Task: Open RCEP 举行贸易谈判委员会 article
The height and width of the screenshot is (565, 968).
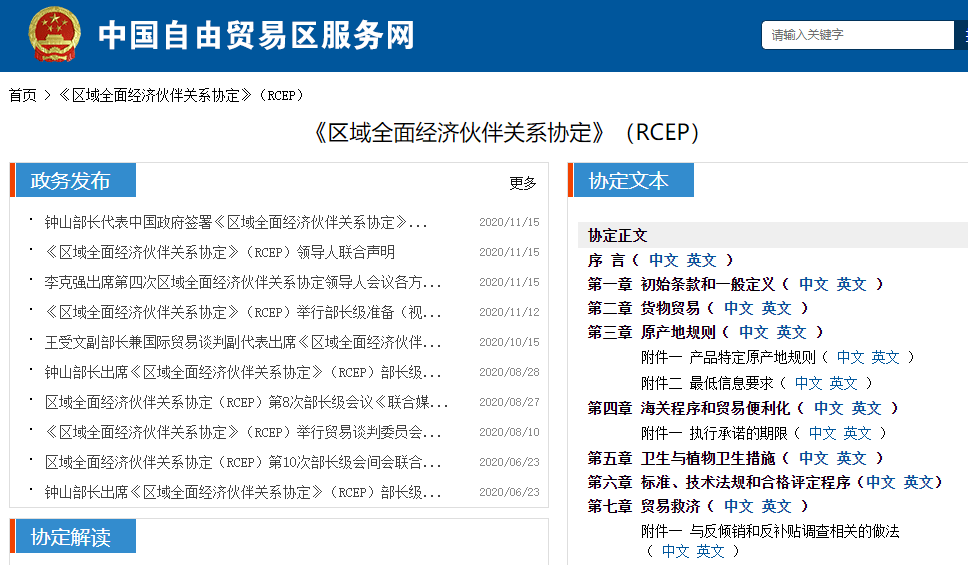Action: 243,432
